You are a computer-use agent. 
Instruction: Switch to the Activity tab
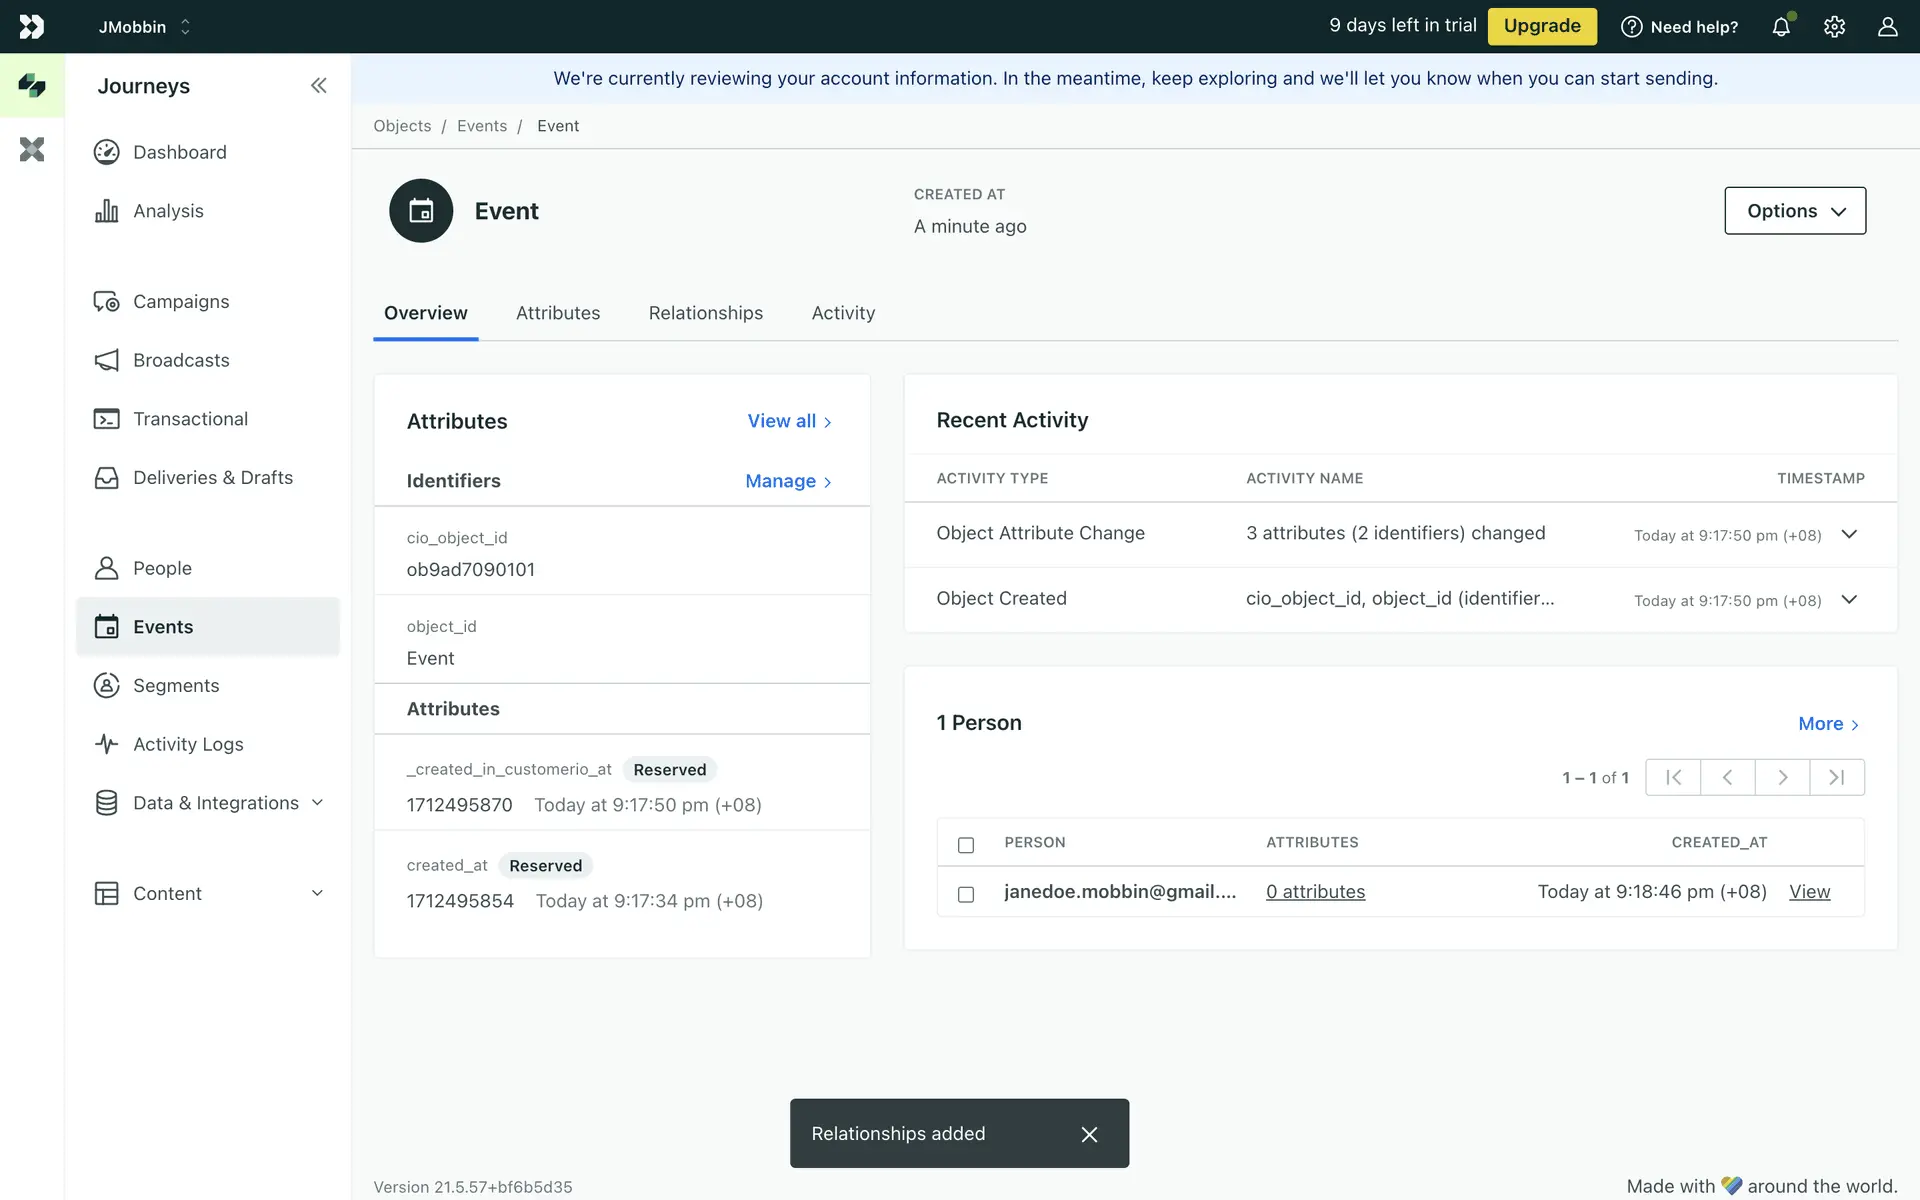(843, 313)
